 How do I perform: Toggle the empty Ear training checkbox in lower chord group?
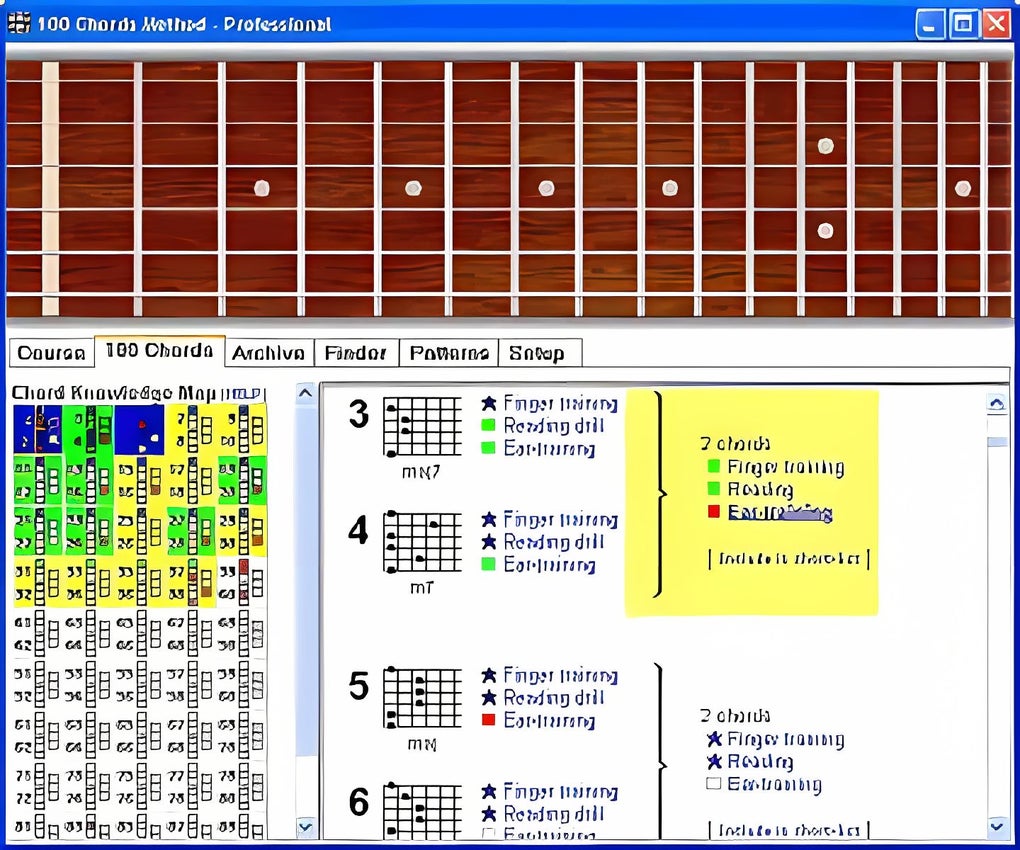click(714, 784)
